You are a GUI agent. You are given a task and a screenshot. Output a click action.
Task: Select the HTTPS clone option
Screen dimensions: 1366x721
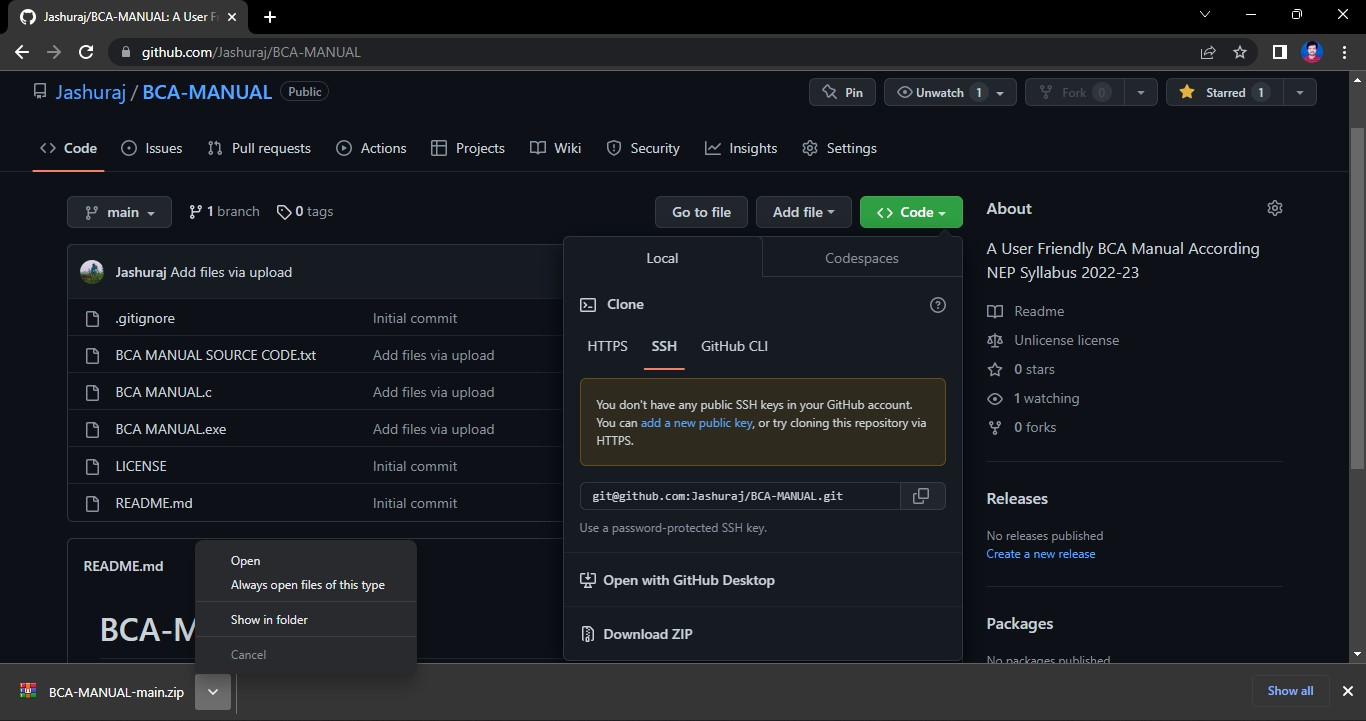607,346
